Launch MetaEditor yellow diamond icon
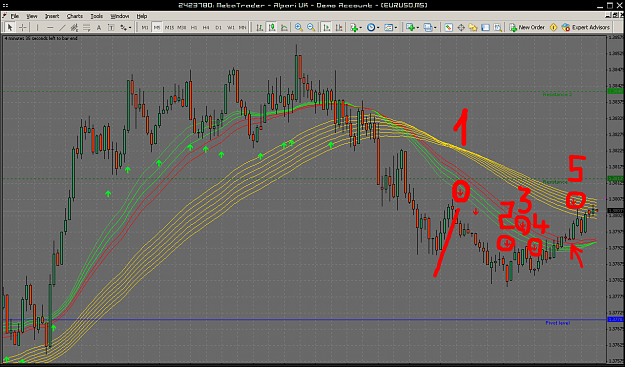Screen dimensions: 625x367 [553, 27]
